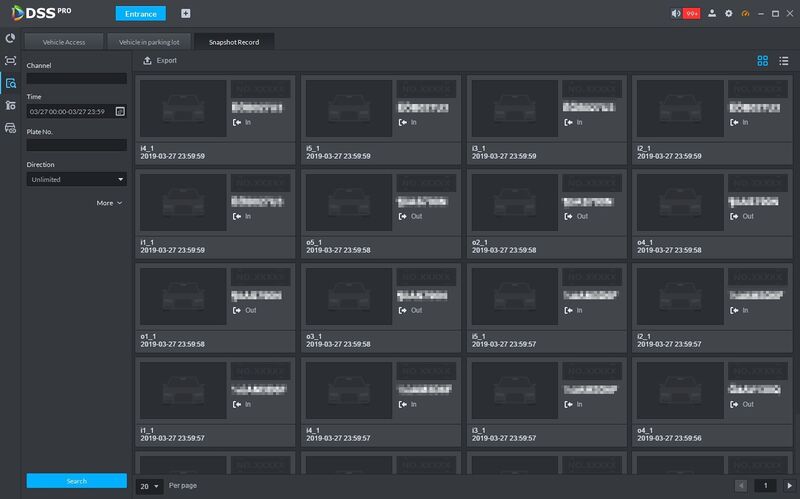
Task: Open the settings gear icon
Action: tap(729, 13)
